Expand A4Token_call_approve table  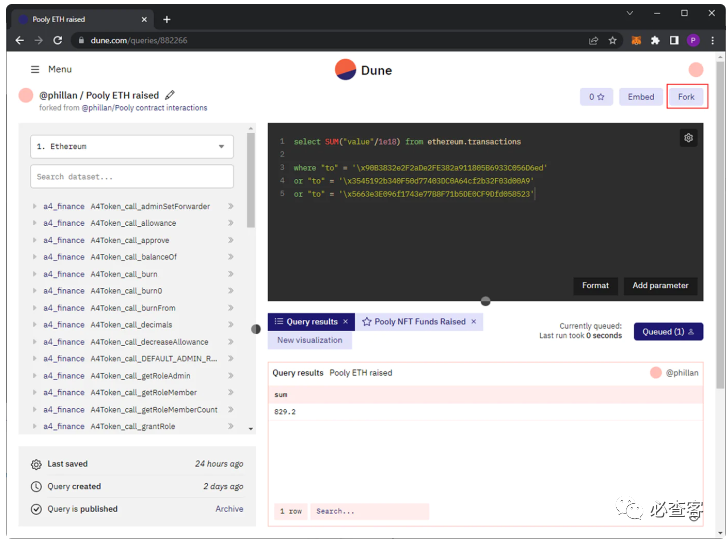point(34,240)
